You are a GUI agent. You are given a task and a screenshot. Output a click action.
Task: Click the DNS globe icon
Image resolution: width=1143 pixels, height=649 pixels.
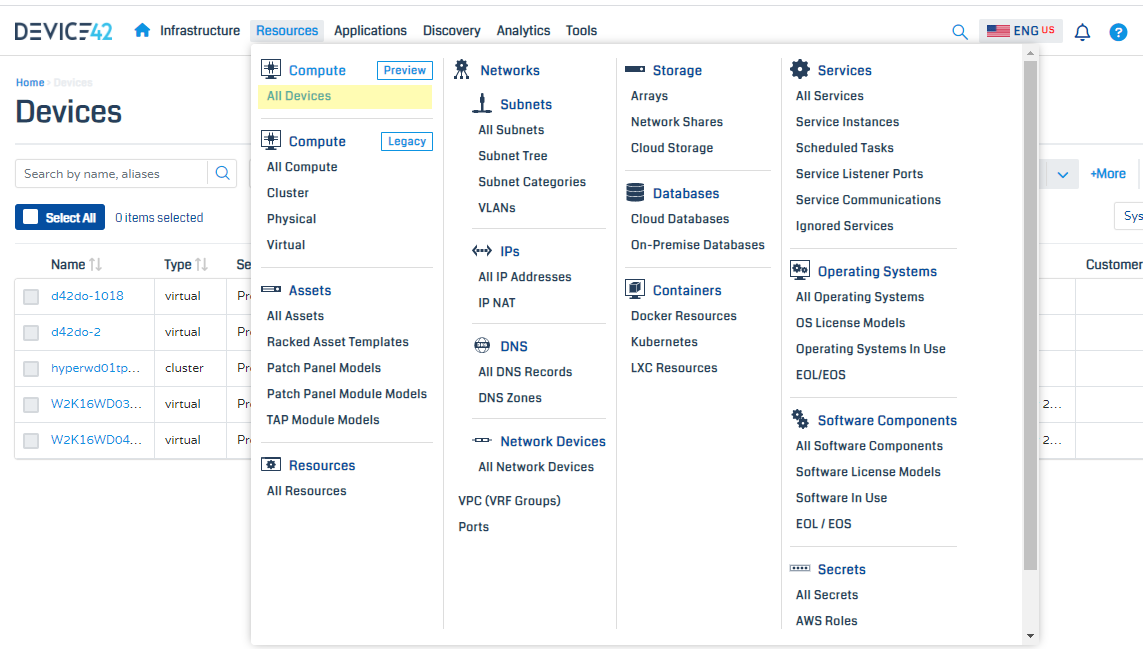tap(482, 345)
